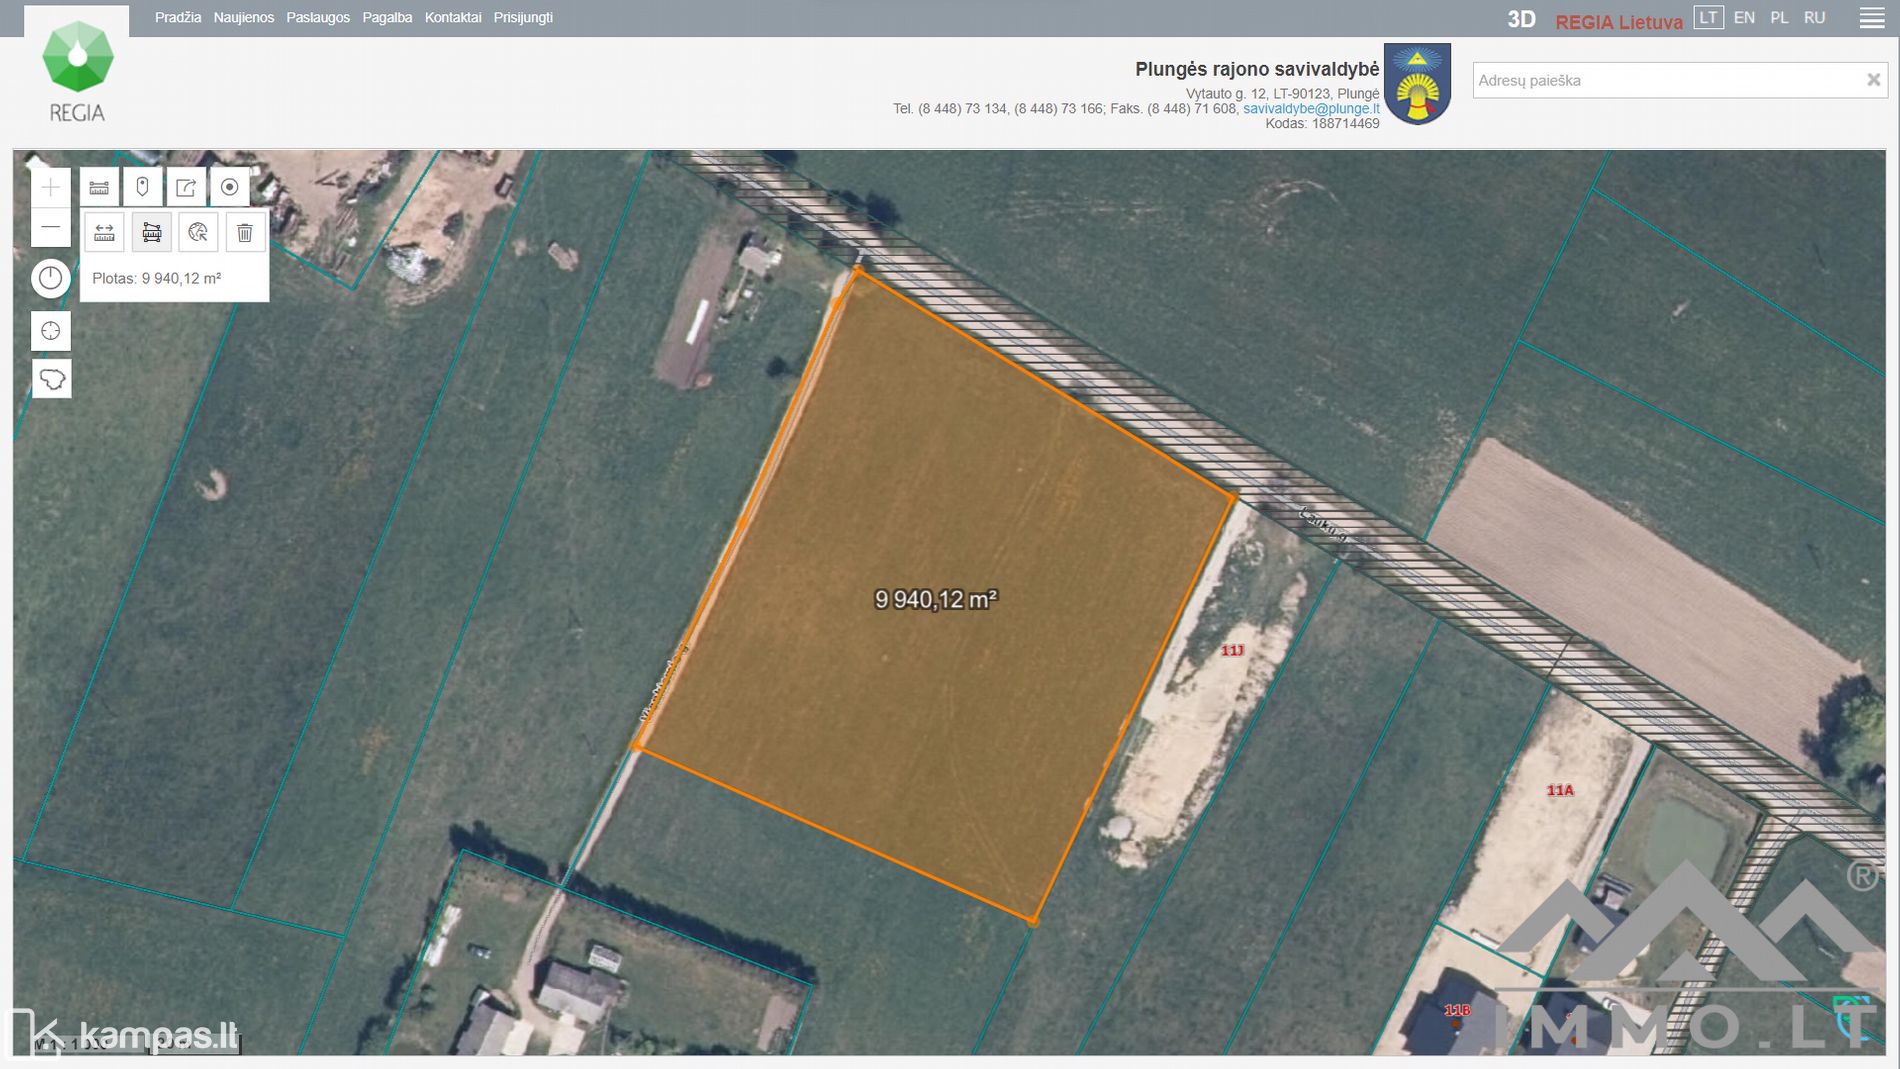Click the share map icon
The width and height of the screenshot is (1900, 1069).
(186, 187)
